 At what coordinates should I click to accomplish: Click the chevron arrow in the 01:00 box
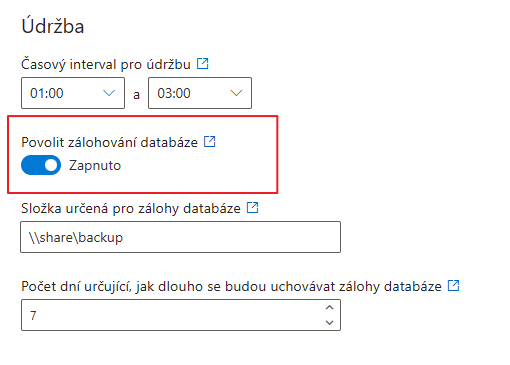pyautogui.click(x=109, y=93)
